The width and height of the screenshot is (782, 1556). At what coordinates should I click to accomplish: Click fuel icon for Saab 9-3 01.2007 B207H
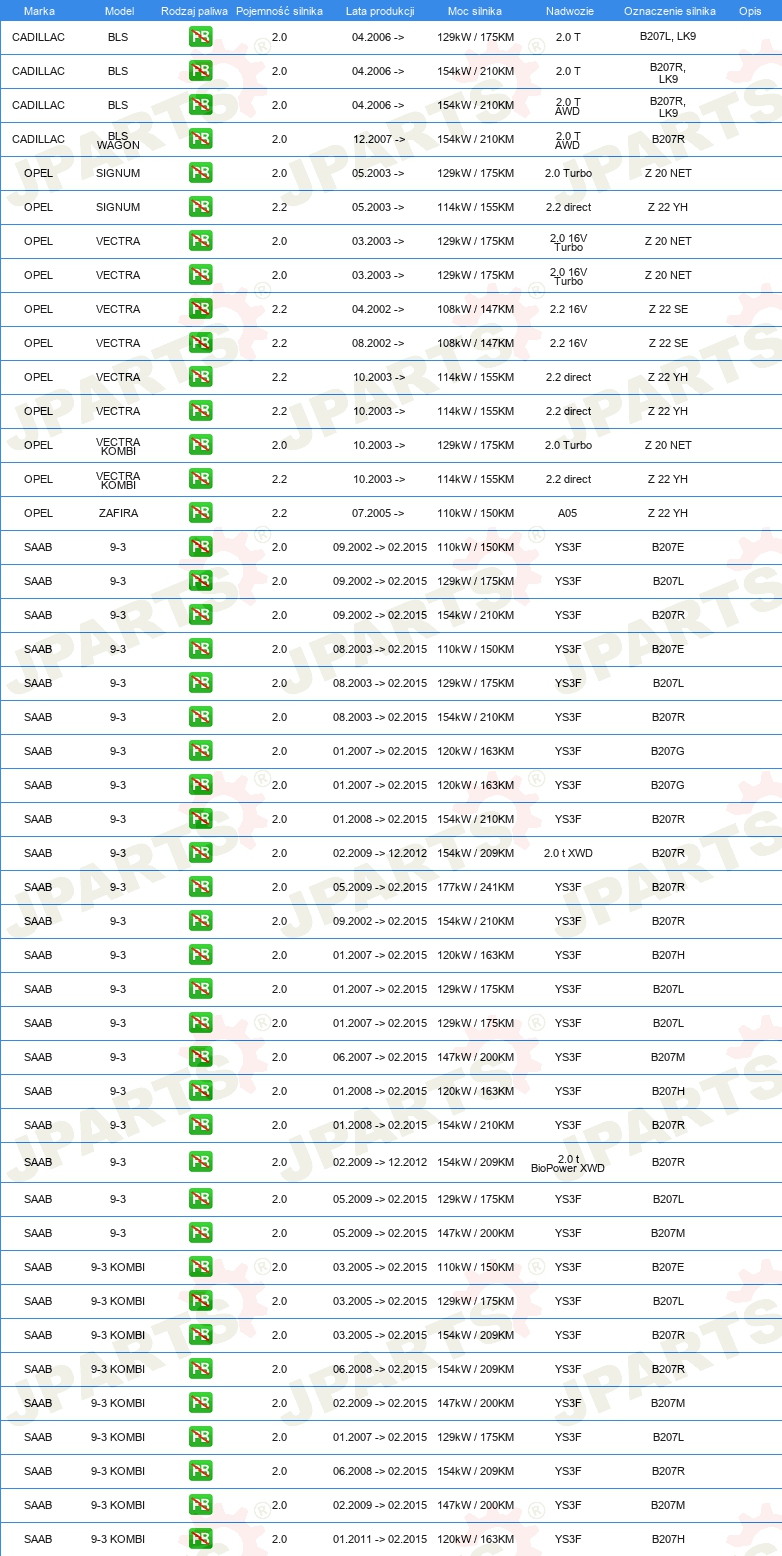pyautogui.click(x=200, y=955)
